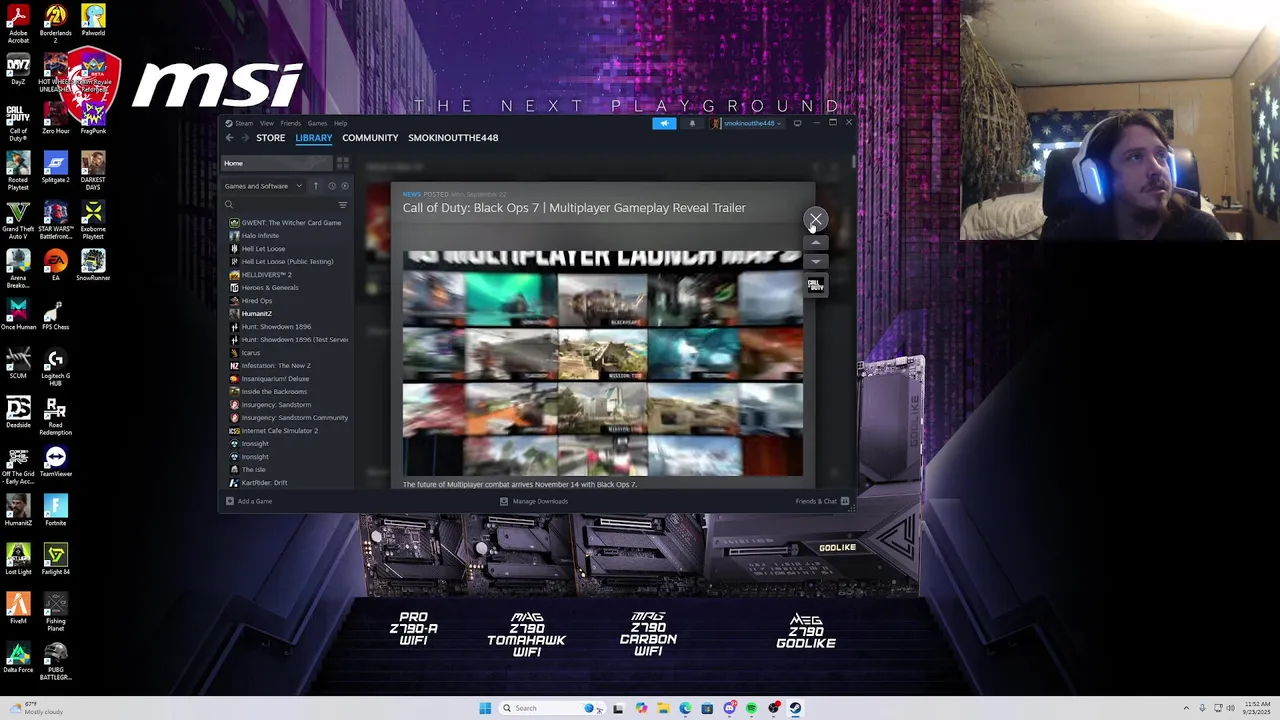
Task: Play the Multiplayer Launch Maps trailer image
Action: click(603, 363)
